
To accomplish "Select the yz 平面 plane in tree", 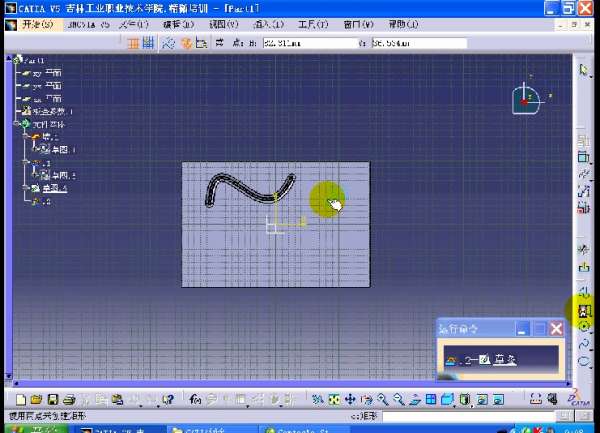I will [47, 86].
